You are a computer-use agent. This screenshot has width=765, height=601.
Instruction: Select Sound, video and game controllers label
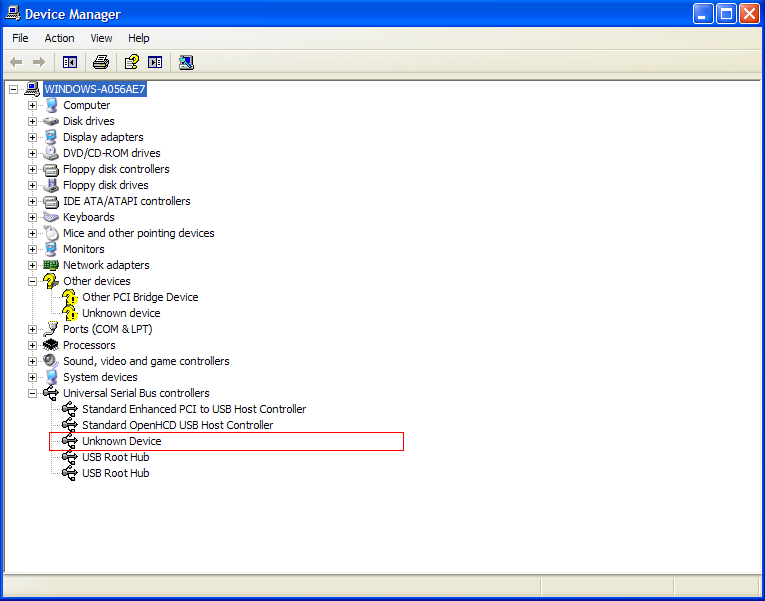tap(146, 361)
